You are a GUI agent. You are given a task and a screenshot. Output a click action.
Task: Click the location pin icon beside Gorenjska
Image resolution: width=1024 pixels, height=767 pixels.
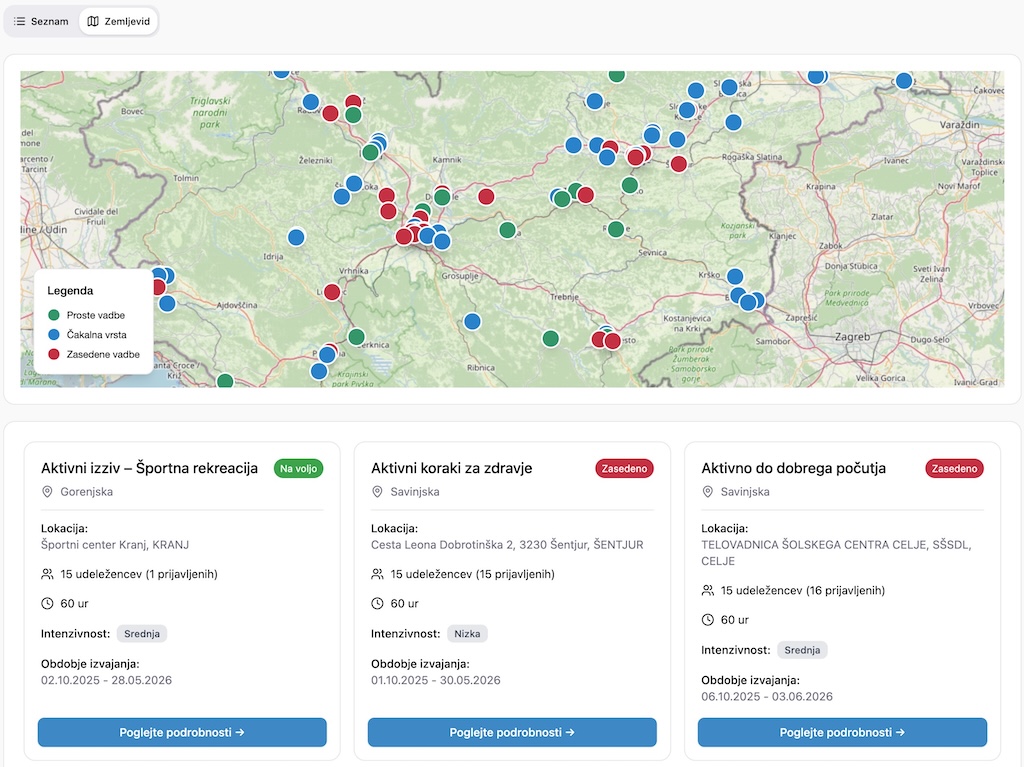(x=47, y=492)
